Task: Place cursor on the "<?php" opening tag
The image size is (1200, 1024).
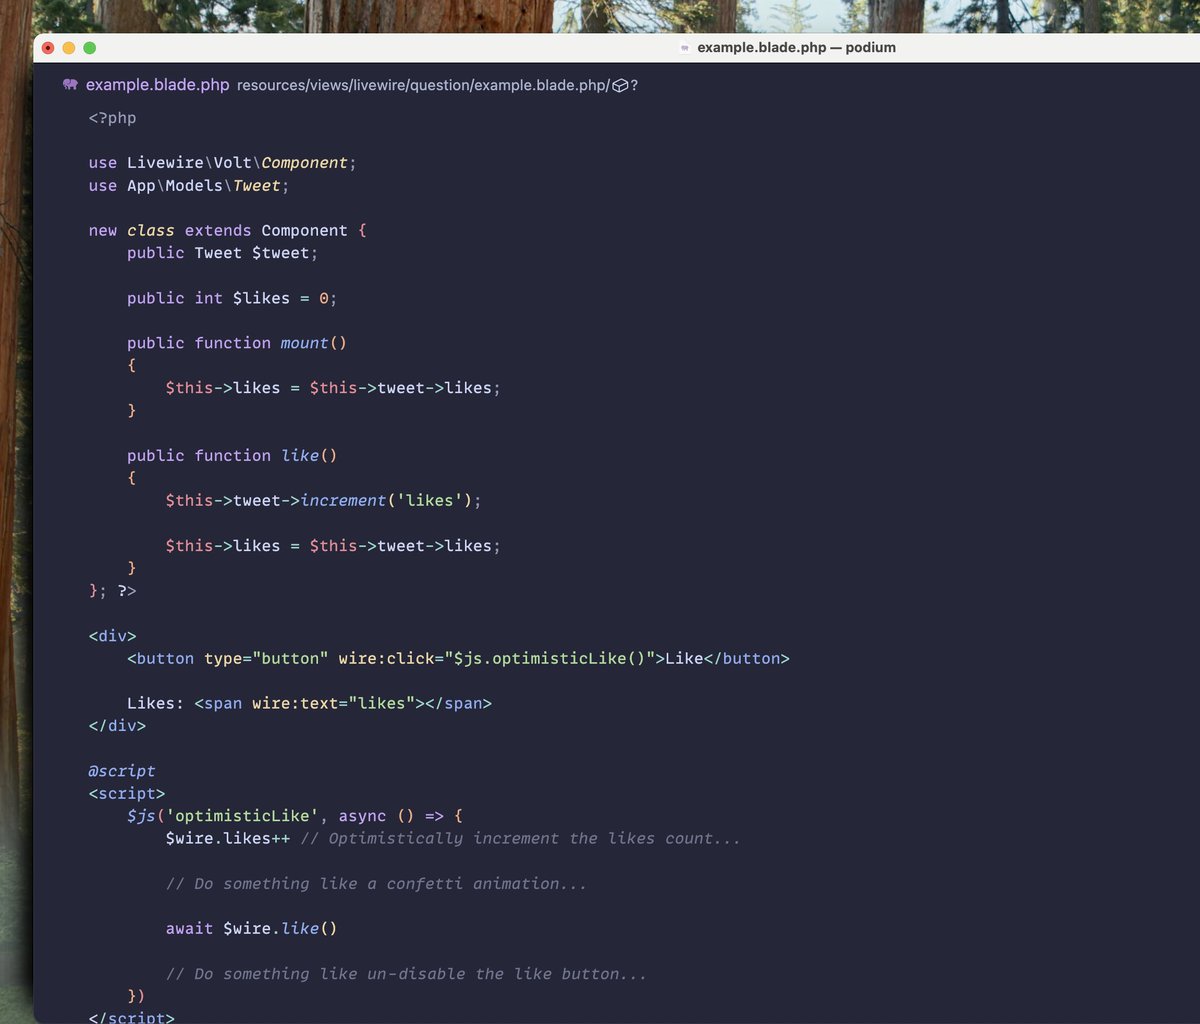Action: click(x=112, y=118)
